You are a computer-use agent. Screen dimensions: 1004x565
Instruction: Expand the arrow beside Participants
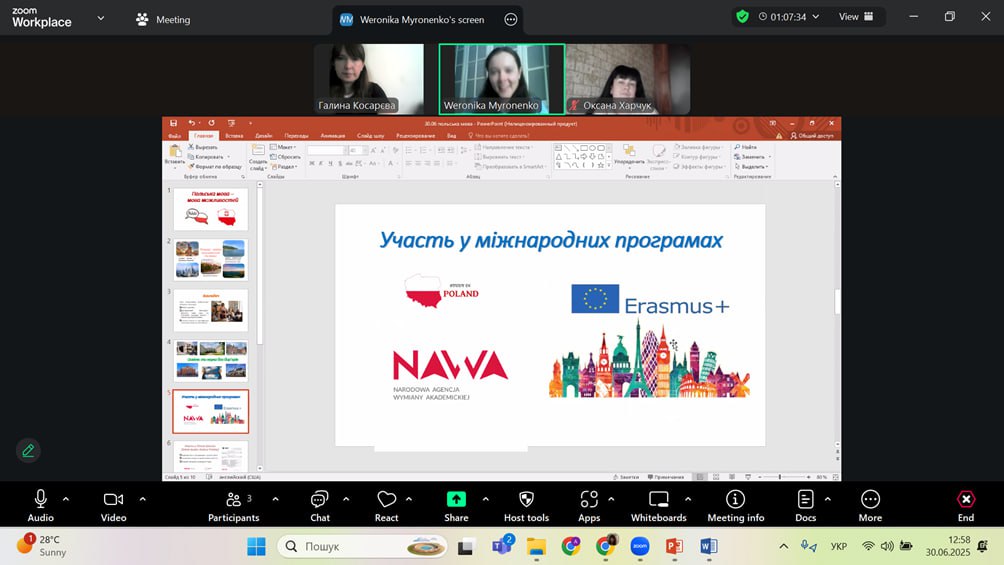click(275, 499)
